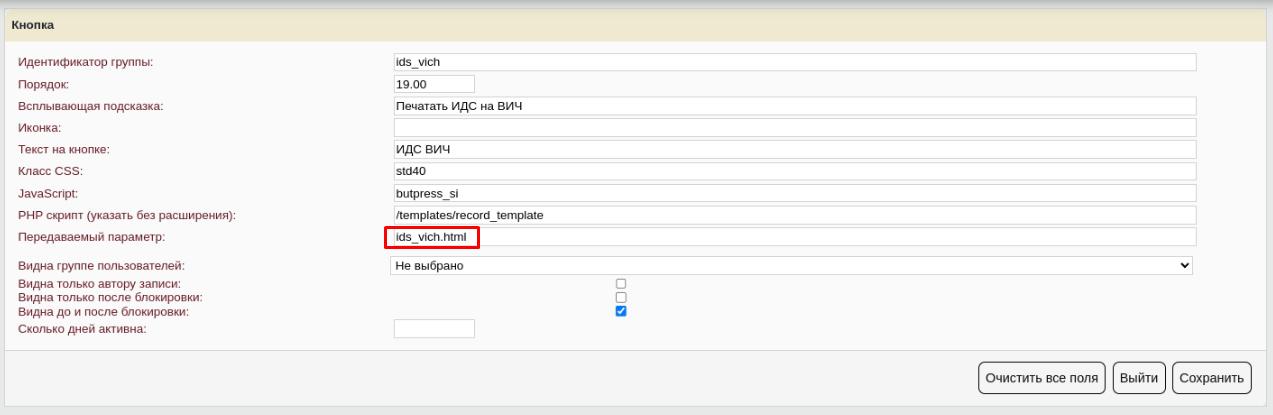This screenshot has height=415, width=1273.
Task: Click the 'PHP скрипт' path input field
Action: click(x=794, y=215)
